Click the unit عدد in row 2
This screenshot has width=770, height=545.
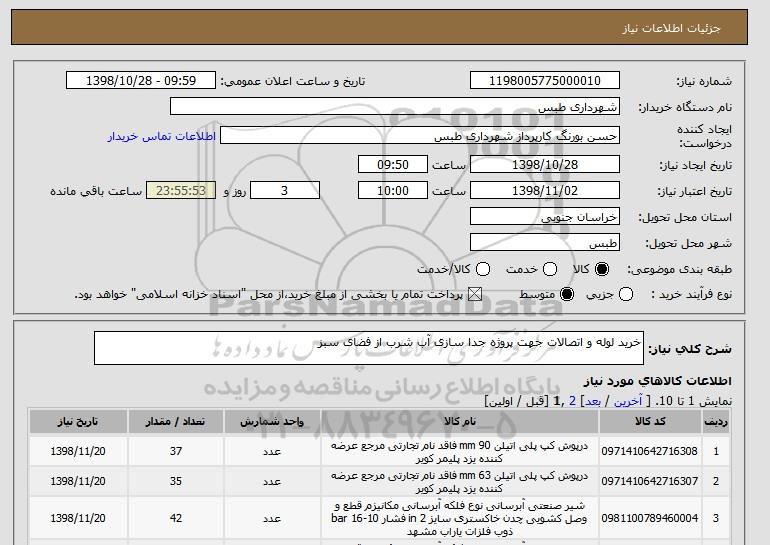(x=272, y=482)
